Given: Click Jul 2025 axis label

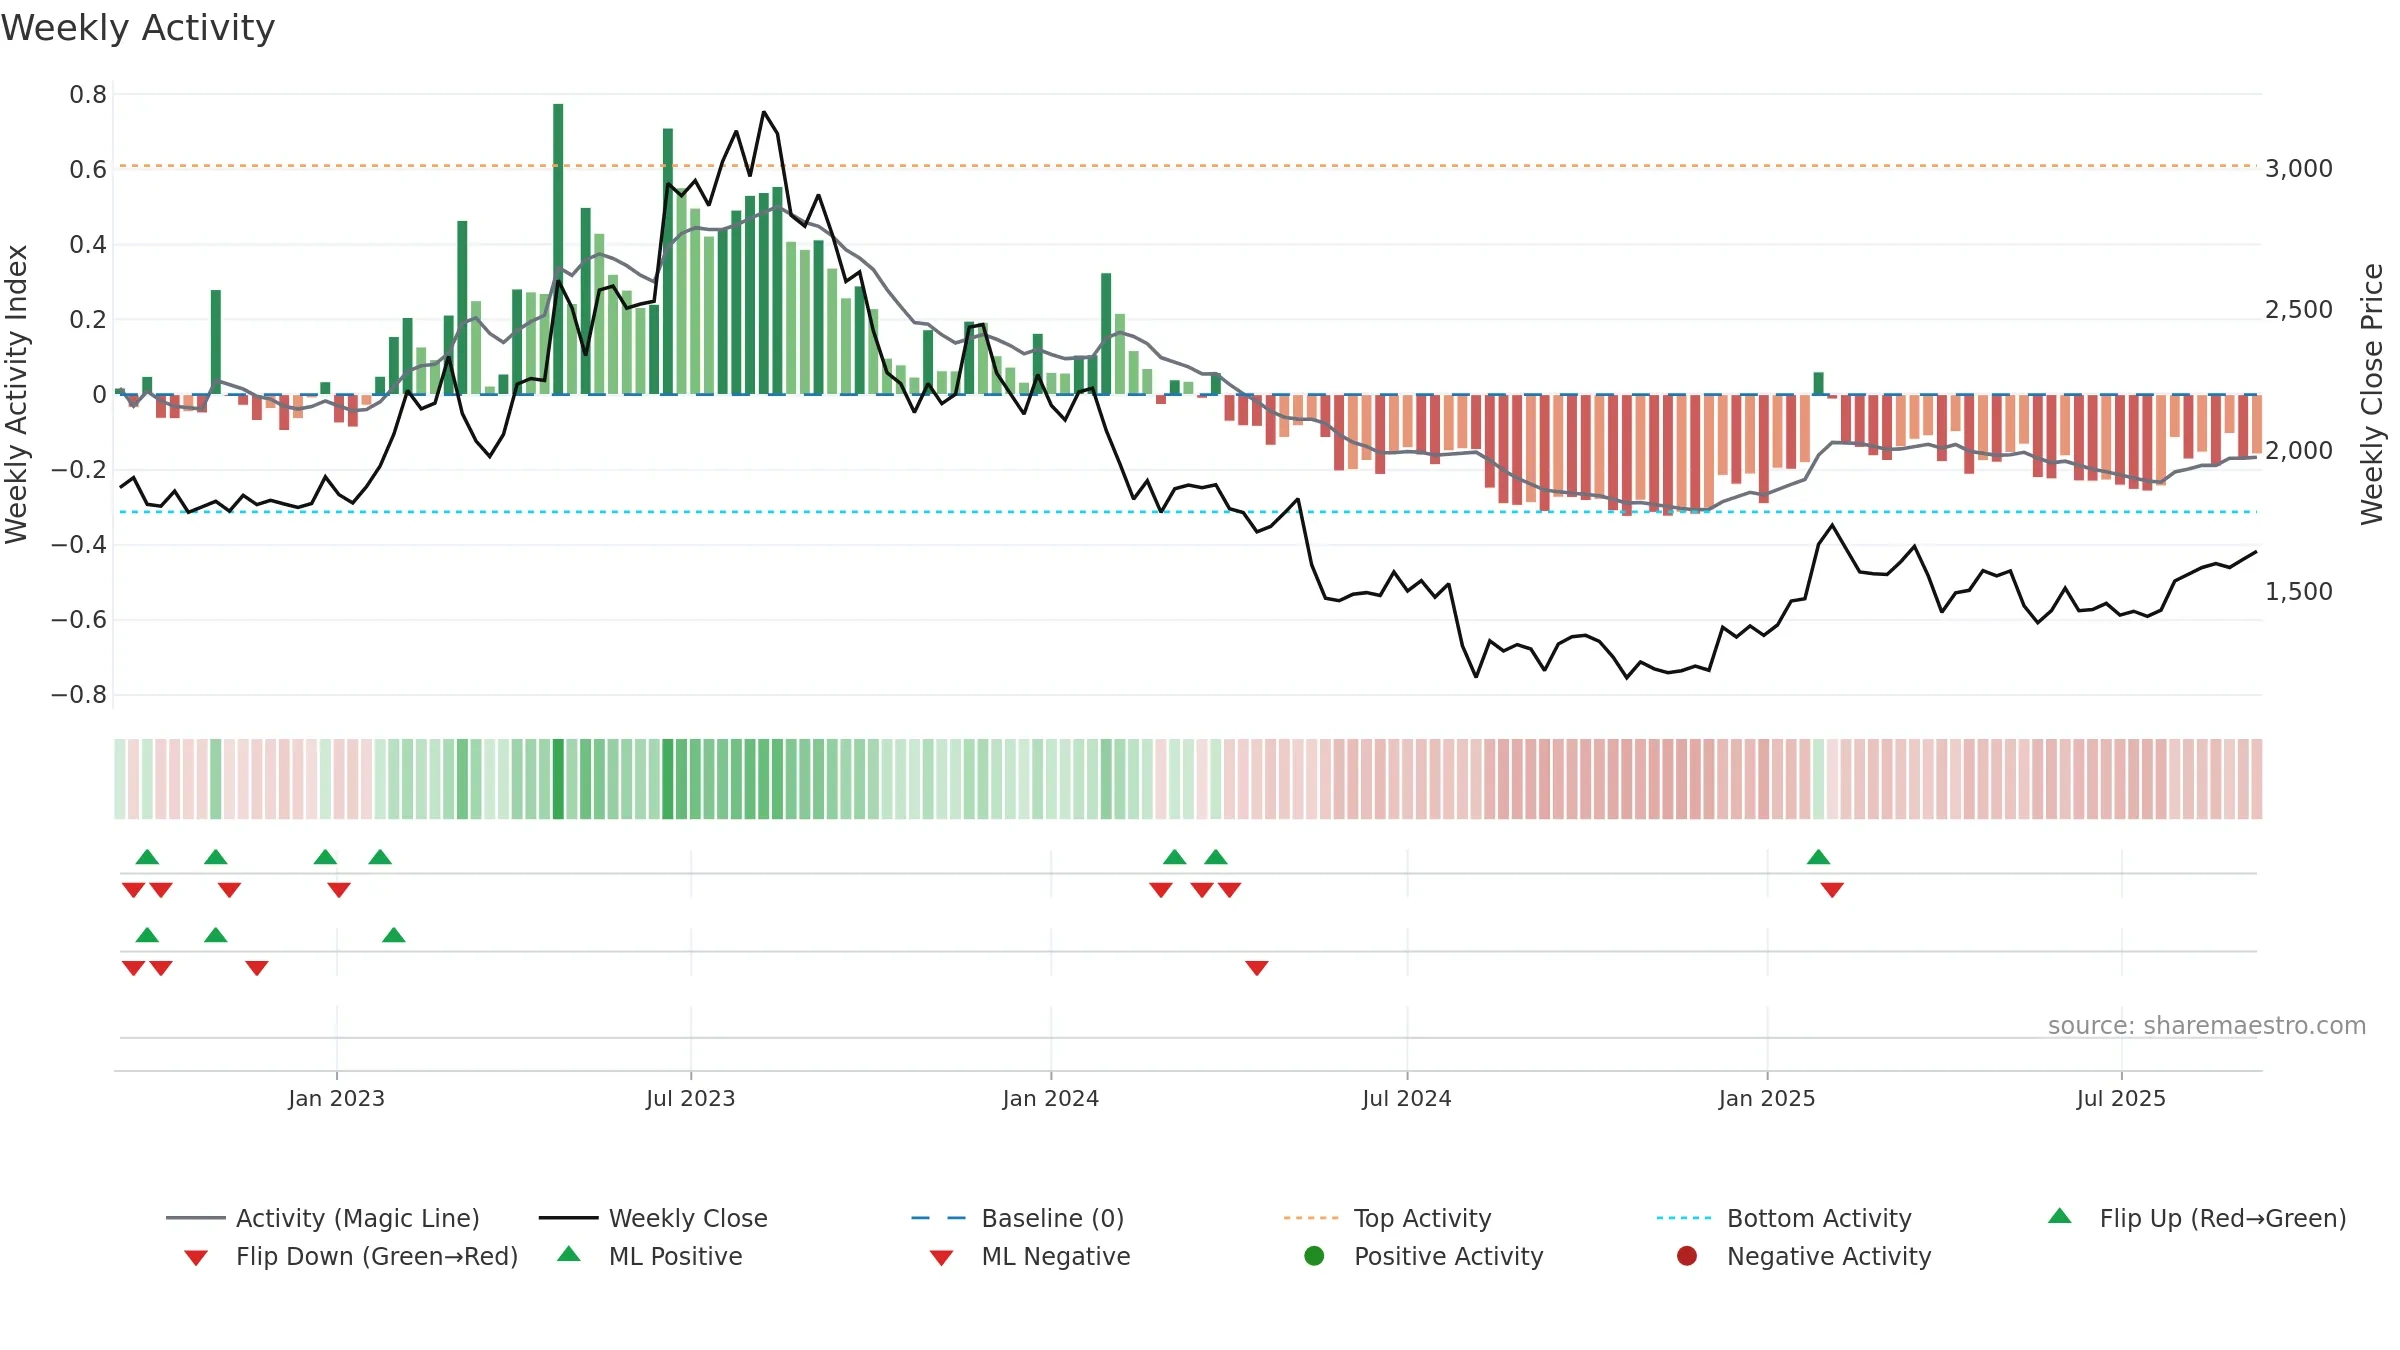Looking at the screenshot, I should (x=2121, y=1098).
